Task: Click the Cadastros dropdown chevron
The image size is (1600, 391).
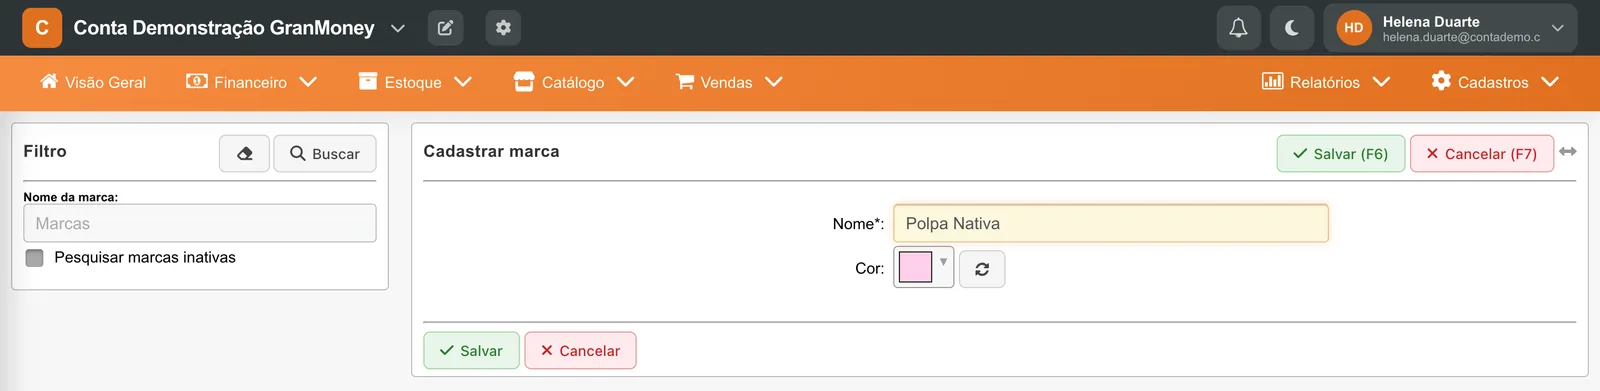Action: 1551,82
